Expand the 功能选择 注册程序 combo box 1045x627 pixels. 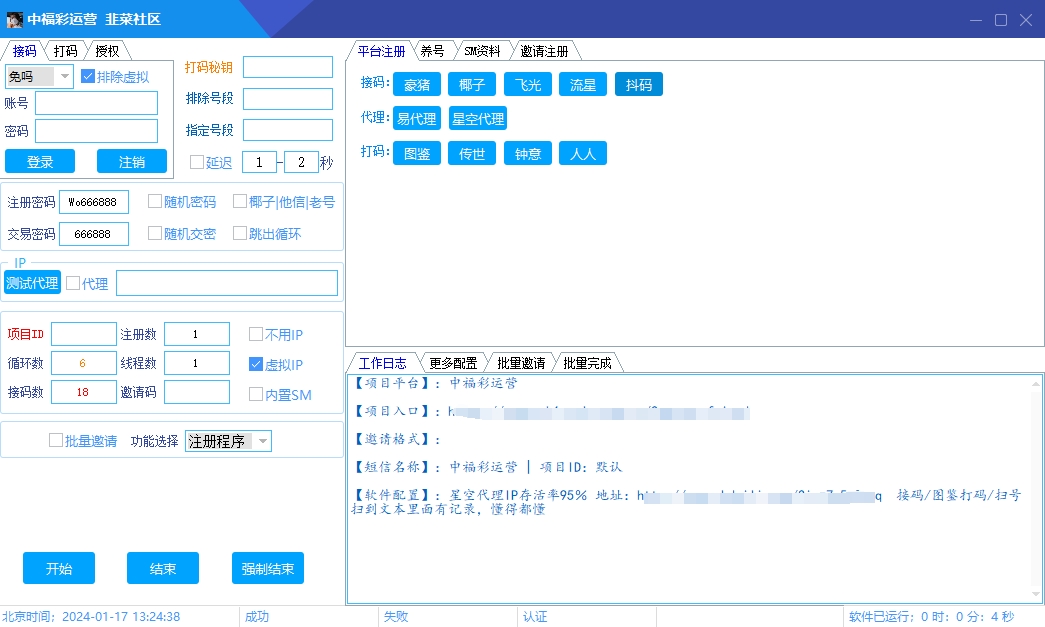[262, 441]
